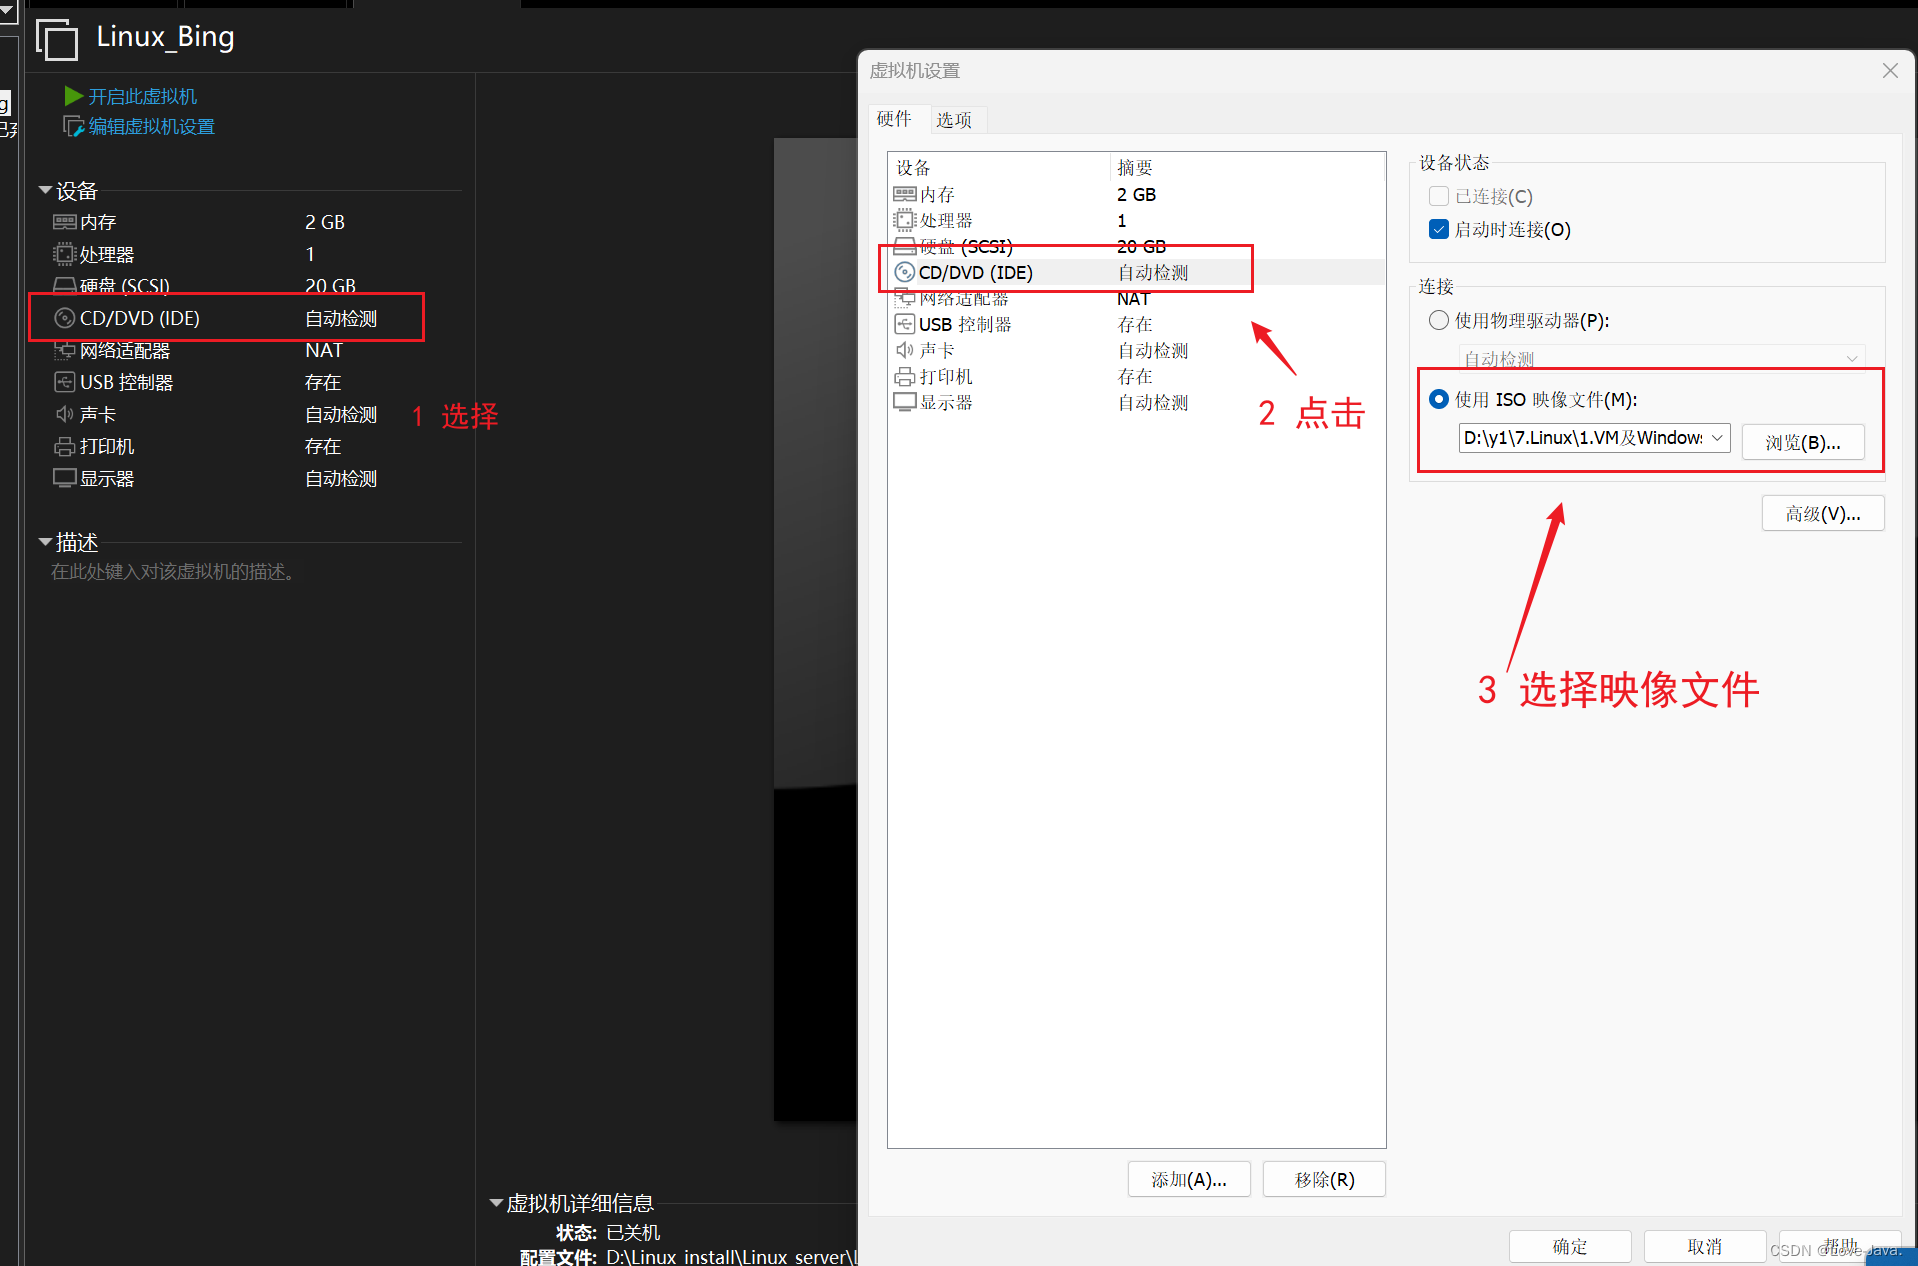Screen dimensions: 1918x1266
Task: Click 打印机 entry in main window list
Action: coord(107,446)
